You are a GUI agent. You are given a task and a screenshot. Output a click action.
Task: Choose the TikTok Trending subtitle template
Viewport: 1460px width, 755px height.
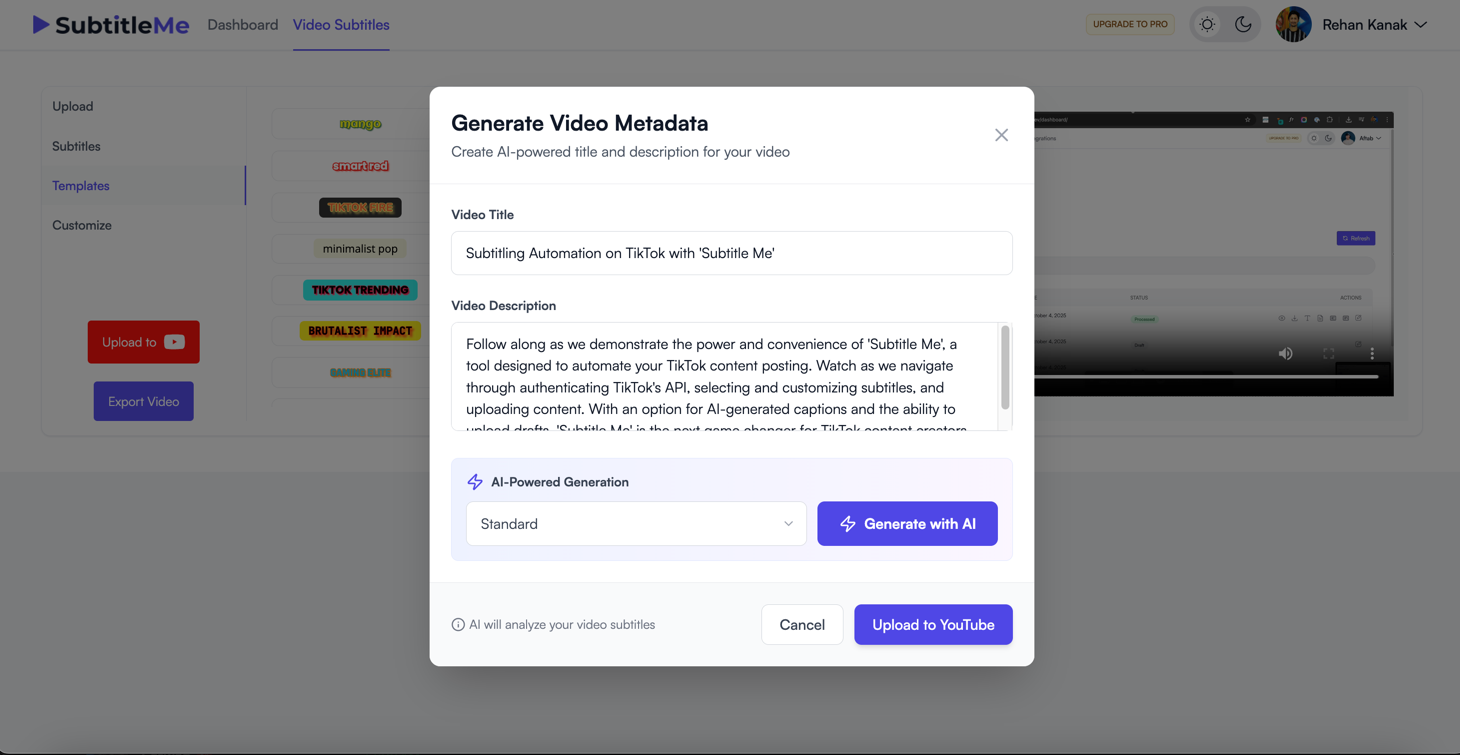360,290
